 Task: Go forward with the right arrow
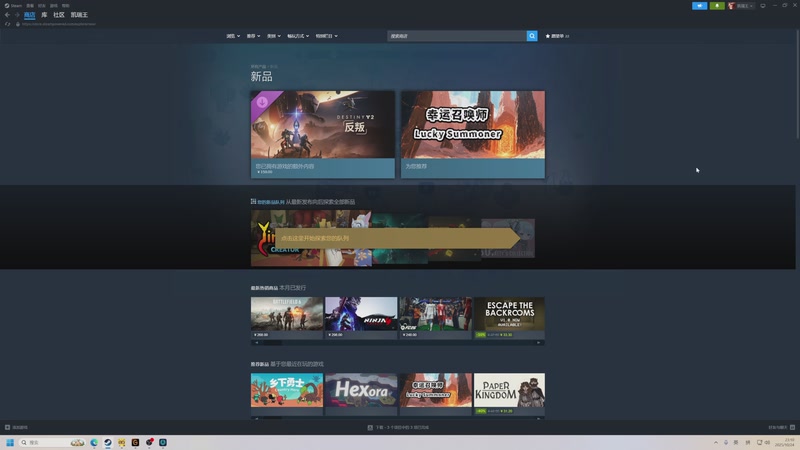pos(16,15)
